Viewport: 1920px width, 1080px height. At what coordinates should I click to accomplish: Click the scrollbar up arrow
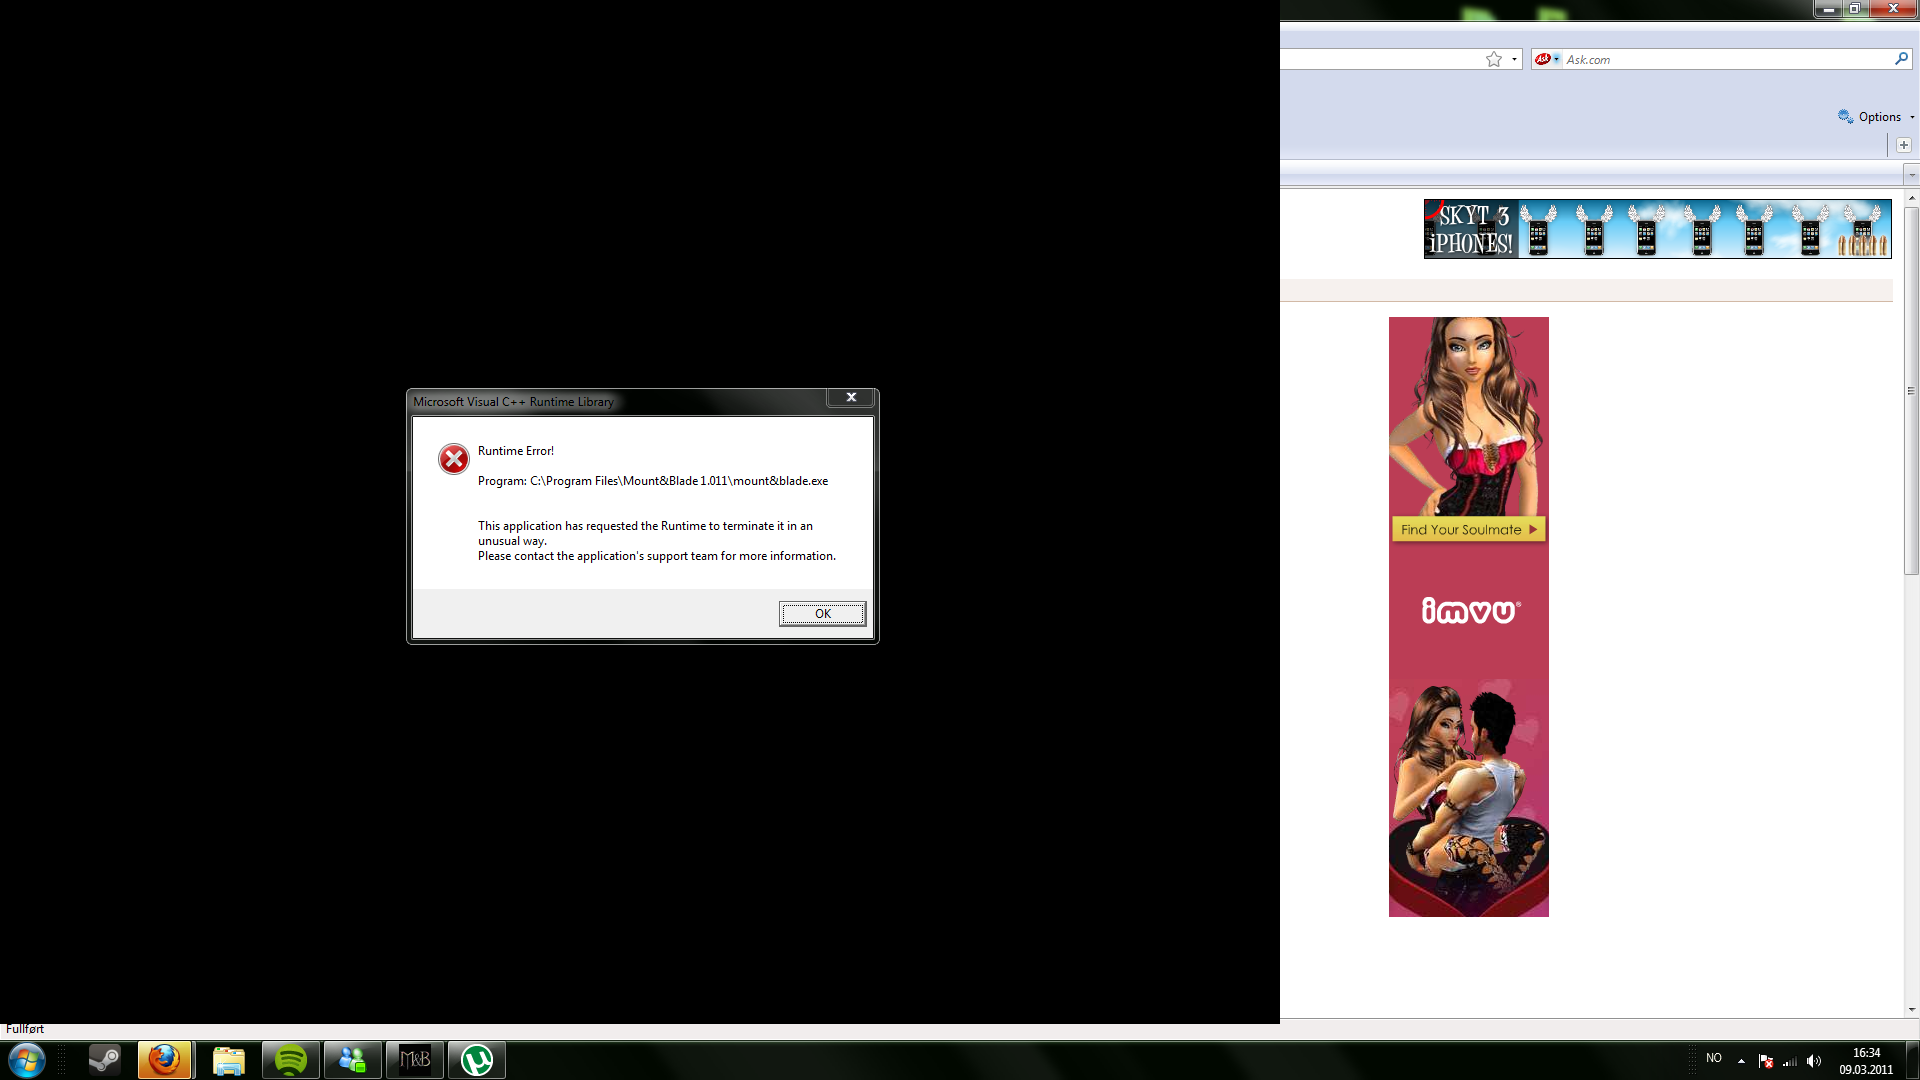pos(1911,199)
